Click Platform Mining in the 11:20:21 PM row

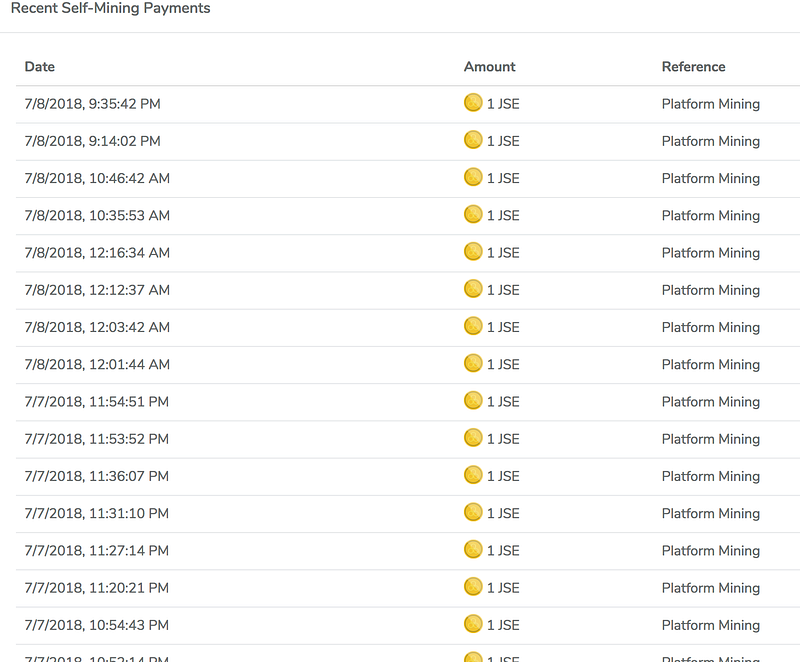point(711,588)
